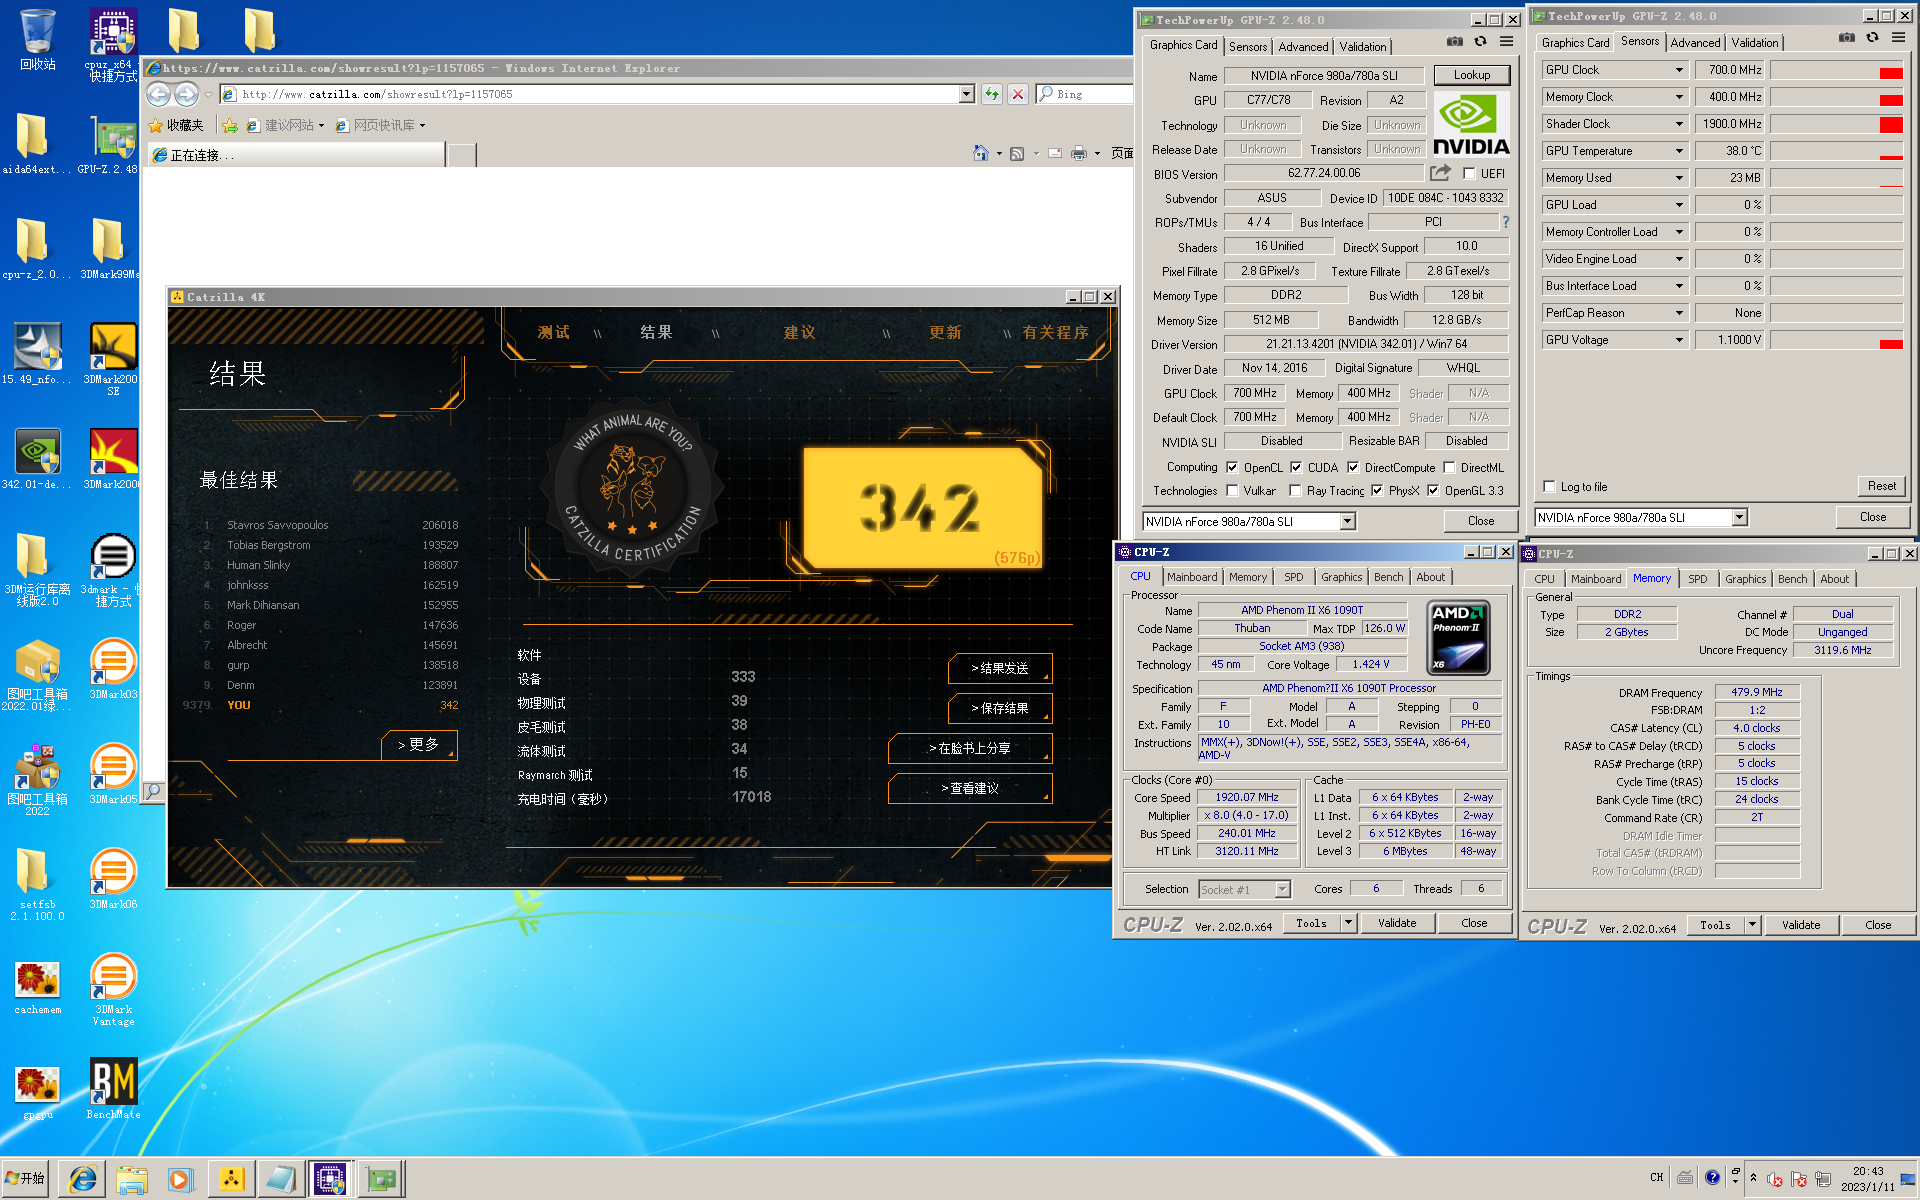This screenshot has width=1920, height=1200.
Task: Click the IE forward navigation arrow
Action: coord(187,94)
